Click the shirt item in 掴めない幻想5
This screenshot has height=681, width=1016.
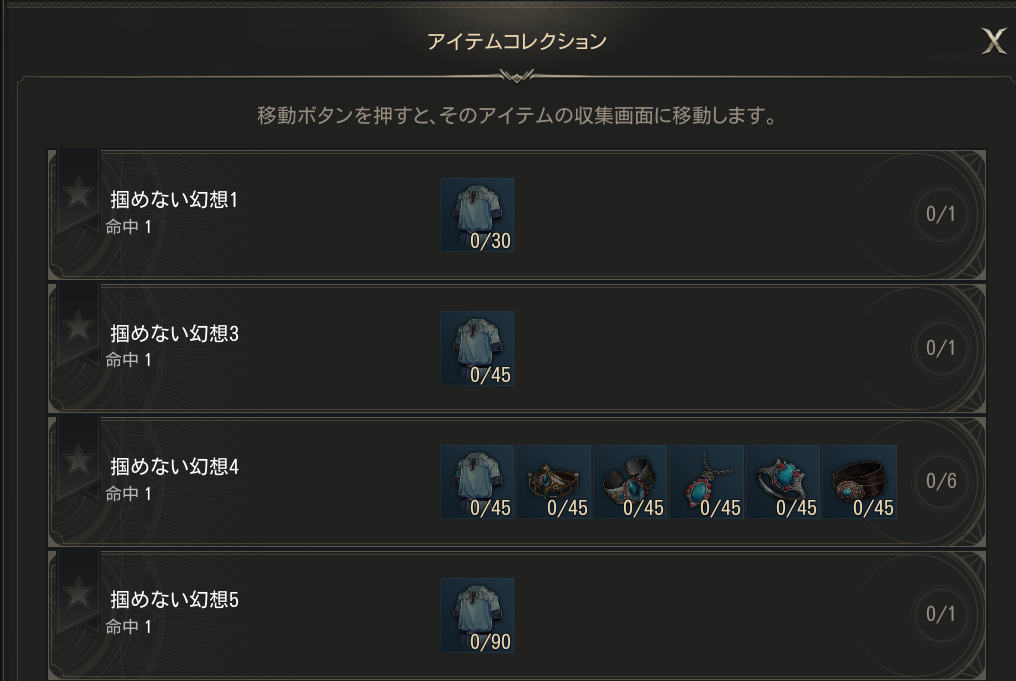[x=477, y=614]
